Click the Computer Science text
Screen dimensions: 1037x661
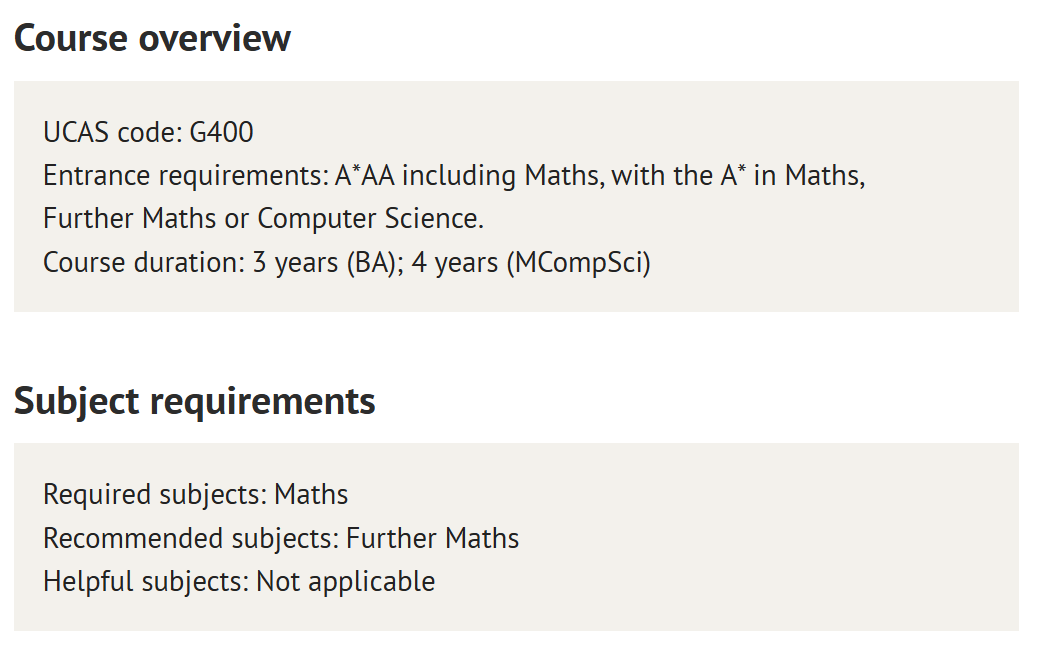pyautogui.click(x=370, y=219)
